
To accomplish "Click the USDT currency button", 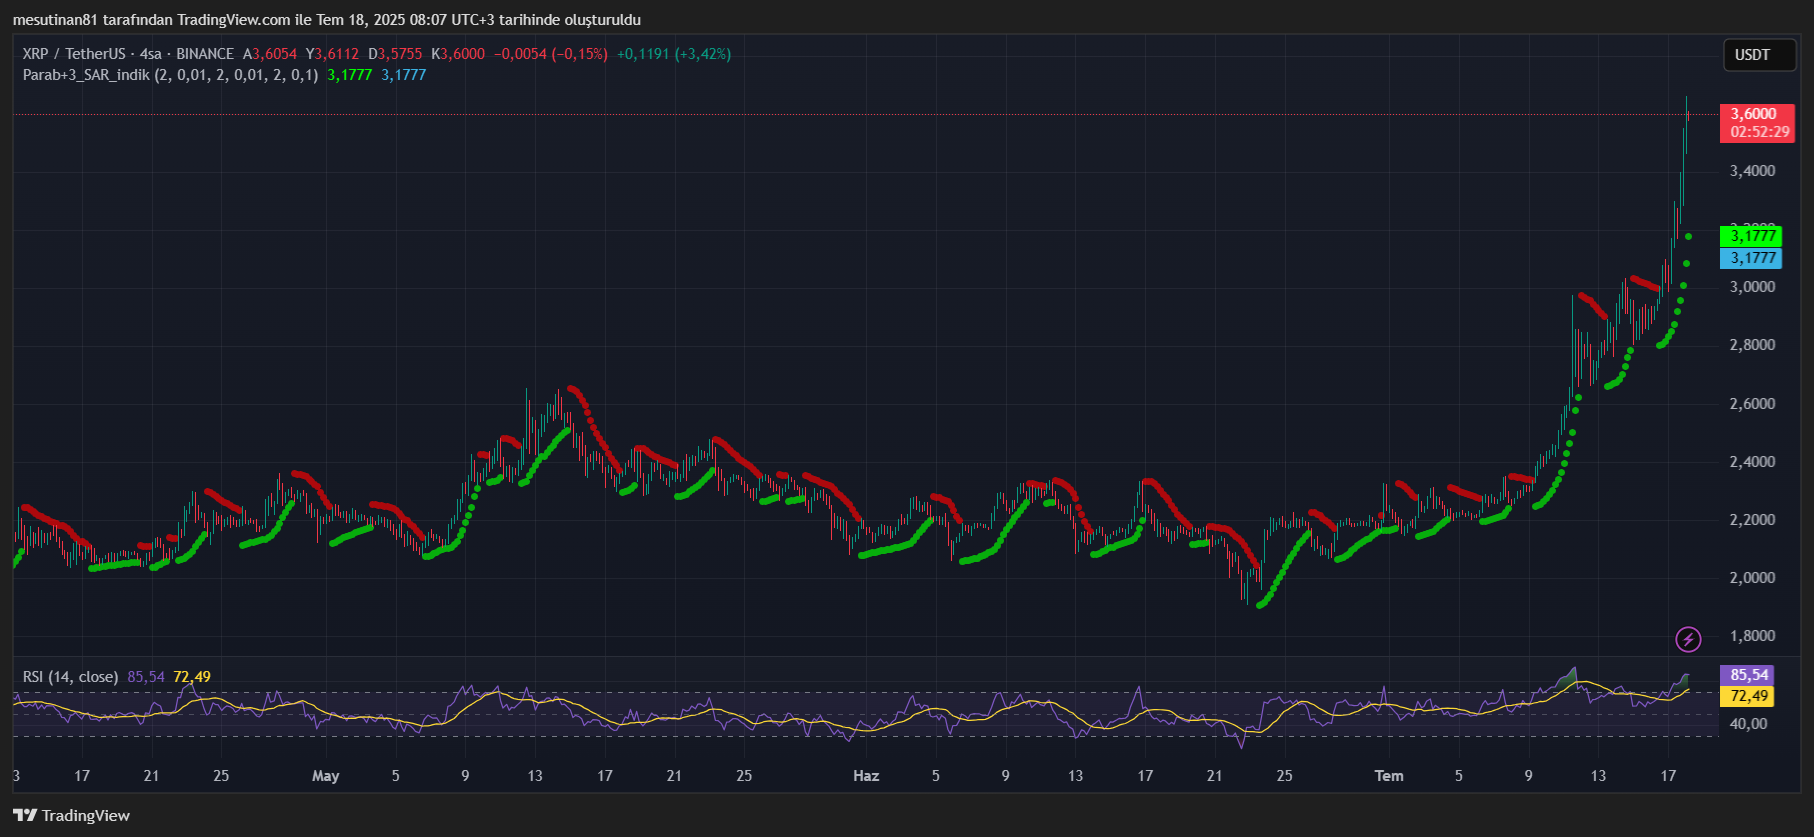I will pos(1760,55).
